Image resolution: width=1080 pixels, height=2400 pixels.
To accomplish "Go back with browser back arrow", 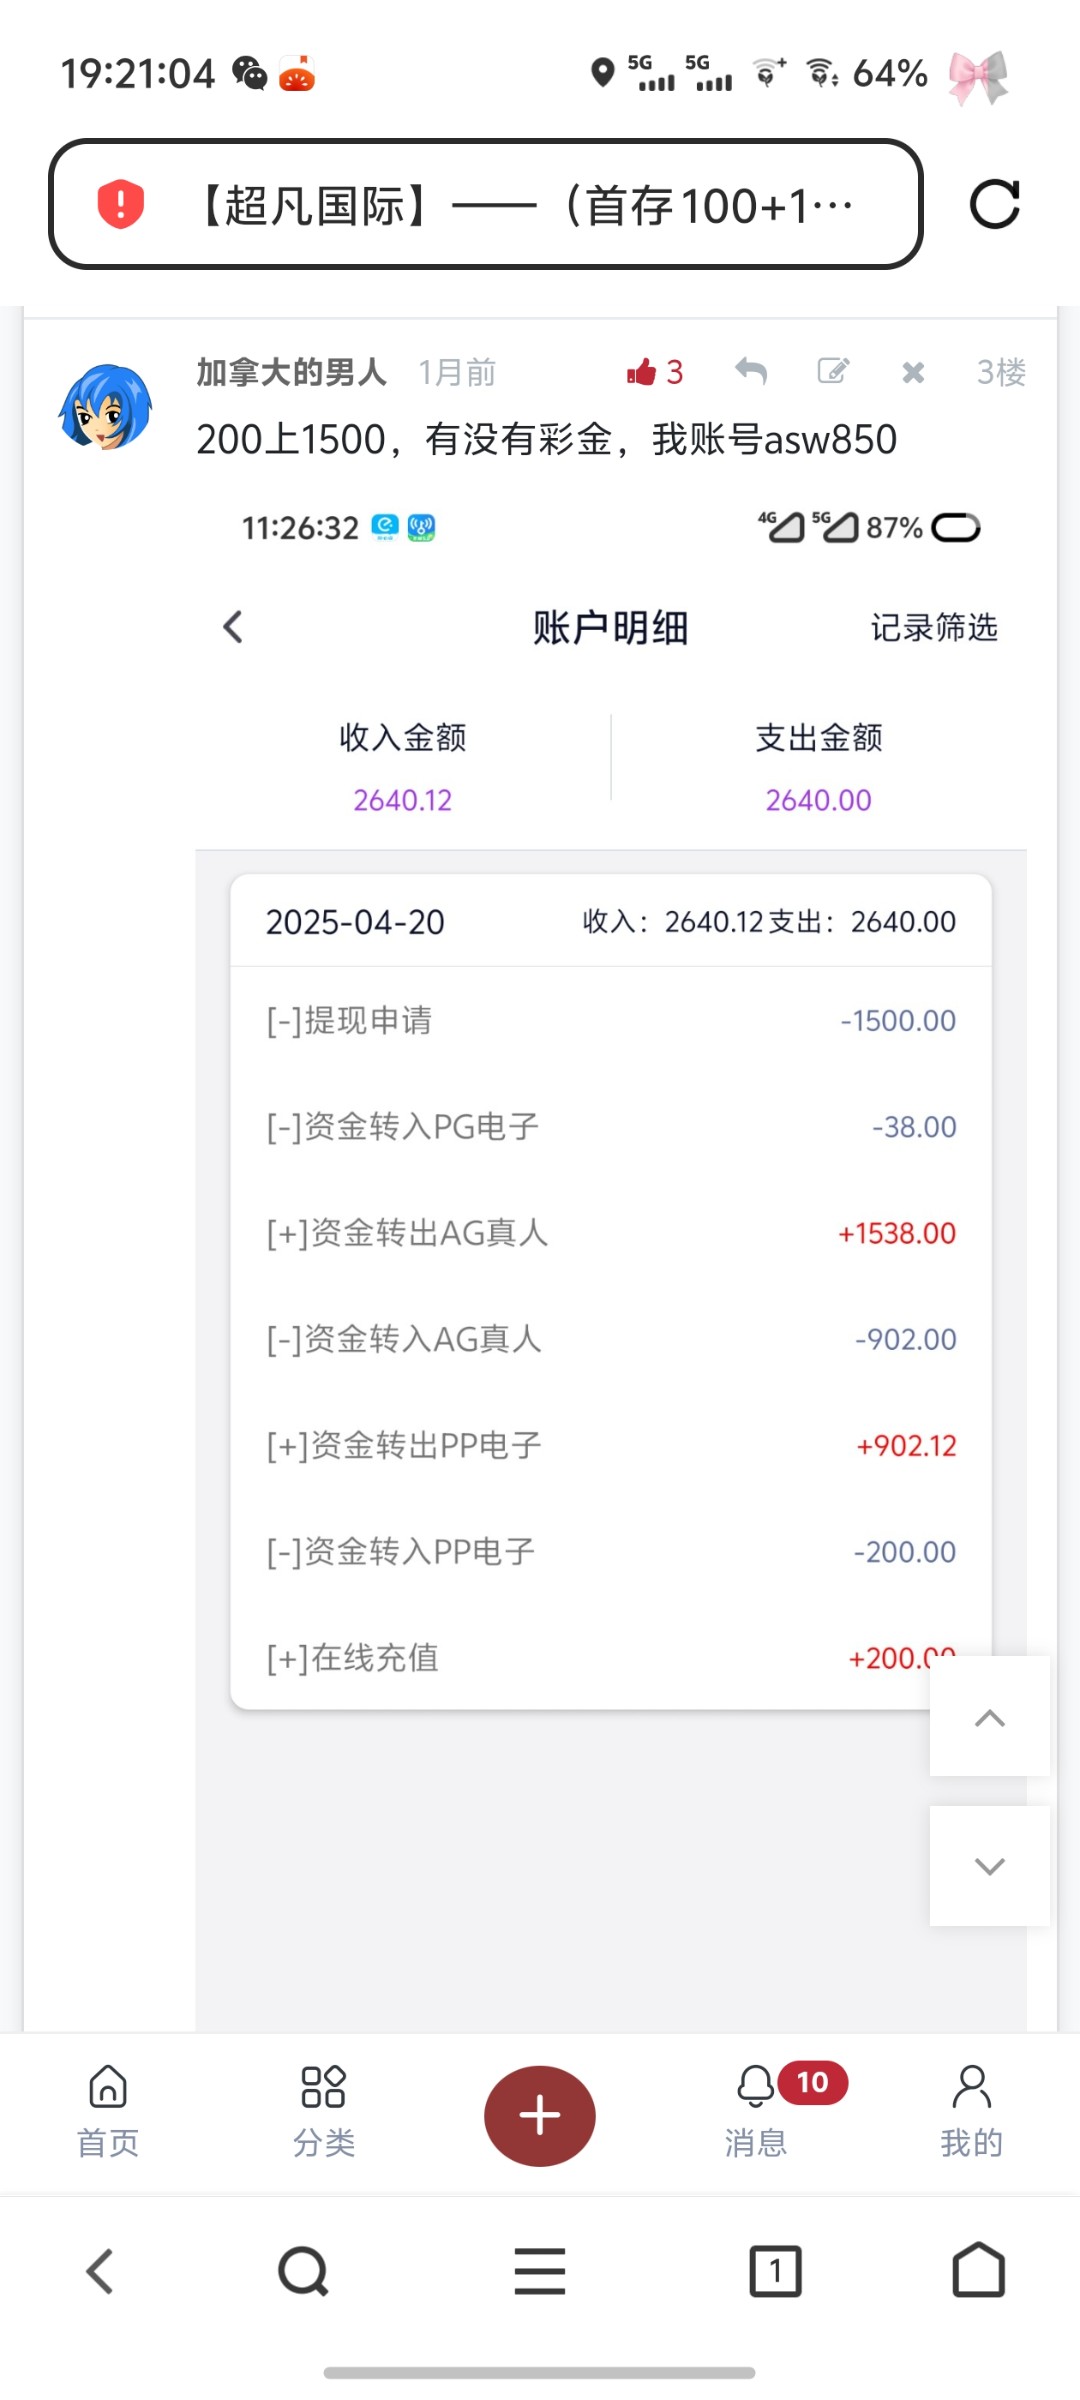I will coord(100,2271).
